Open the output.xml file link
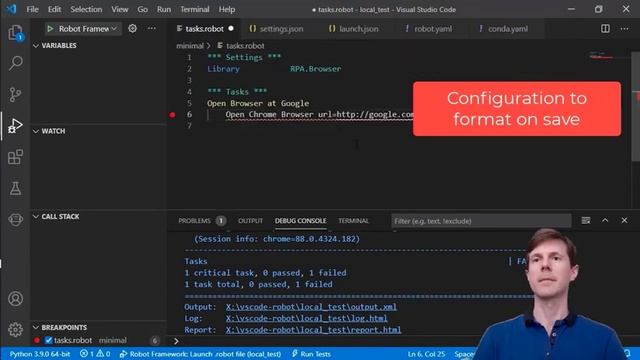This screenshot has height=360, width=640. 311,307
